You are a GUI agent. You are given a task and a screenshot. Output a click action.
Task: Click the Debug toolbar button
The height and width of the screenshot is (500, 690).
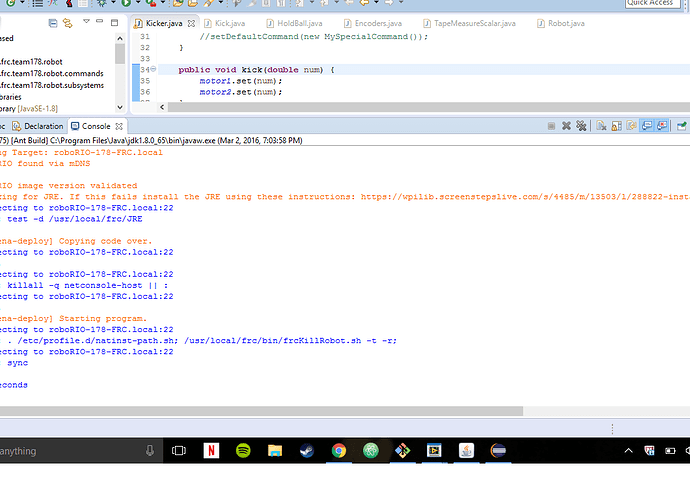click(x=102, y=3)
